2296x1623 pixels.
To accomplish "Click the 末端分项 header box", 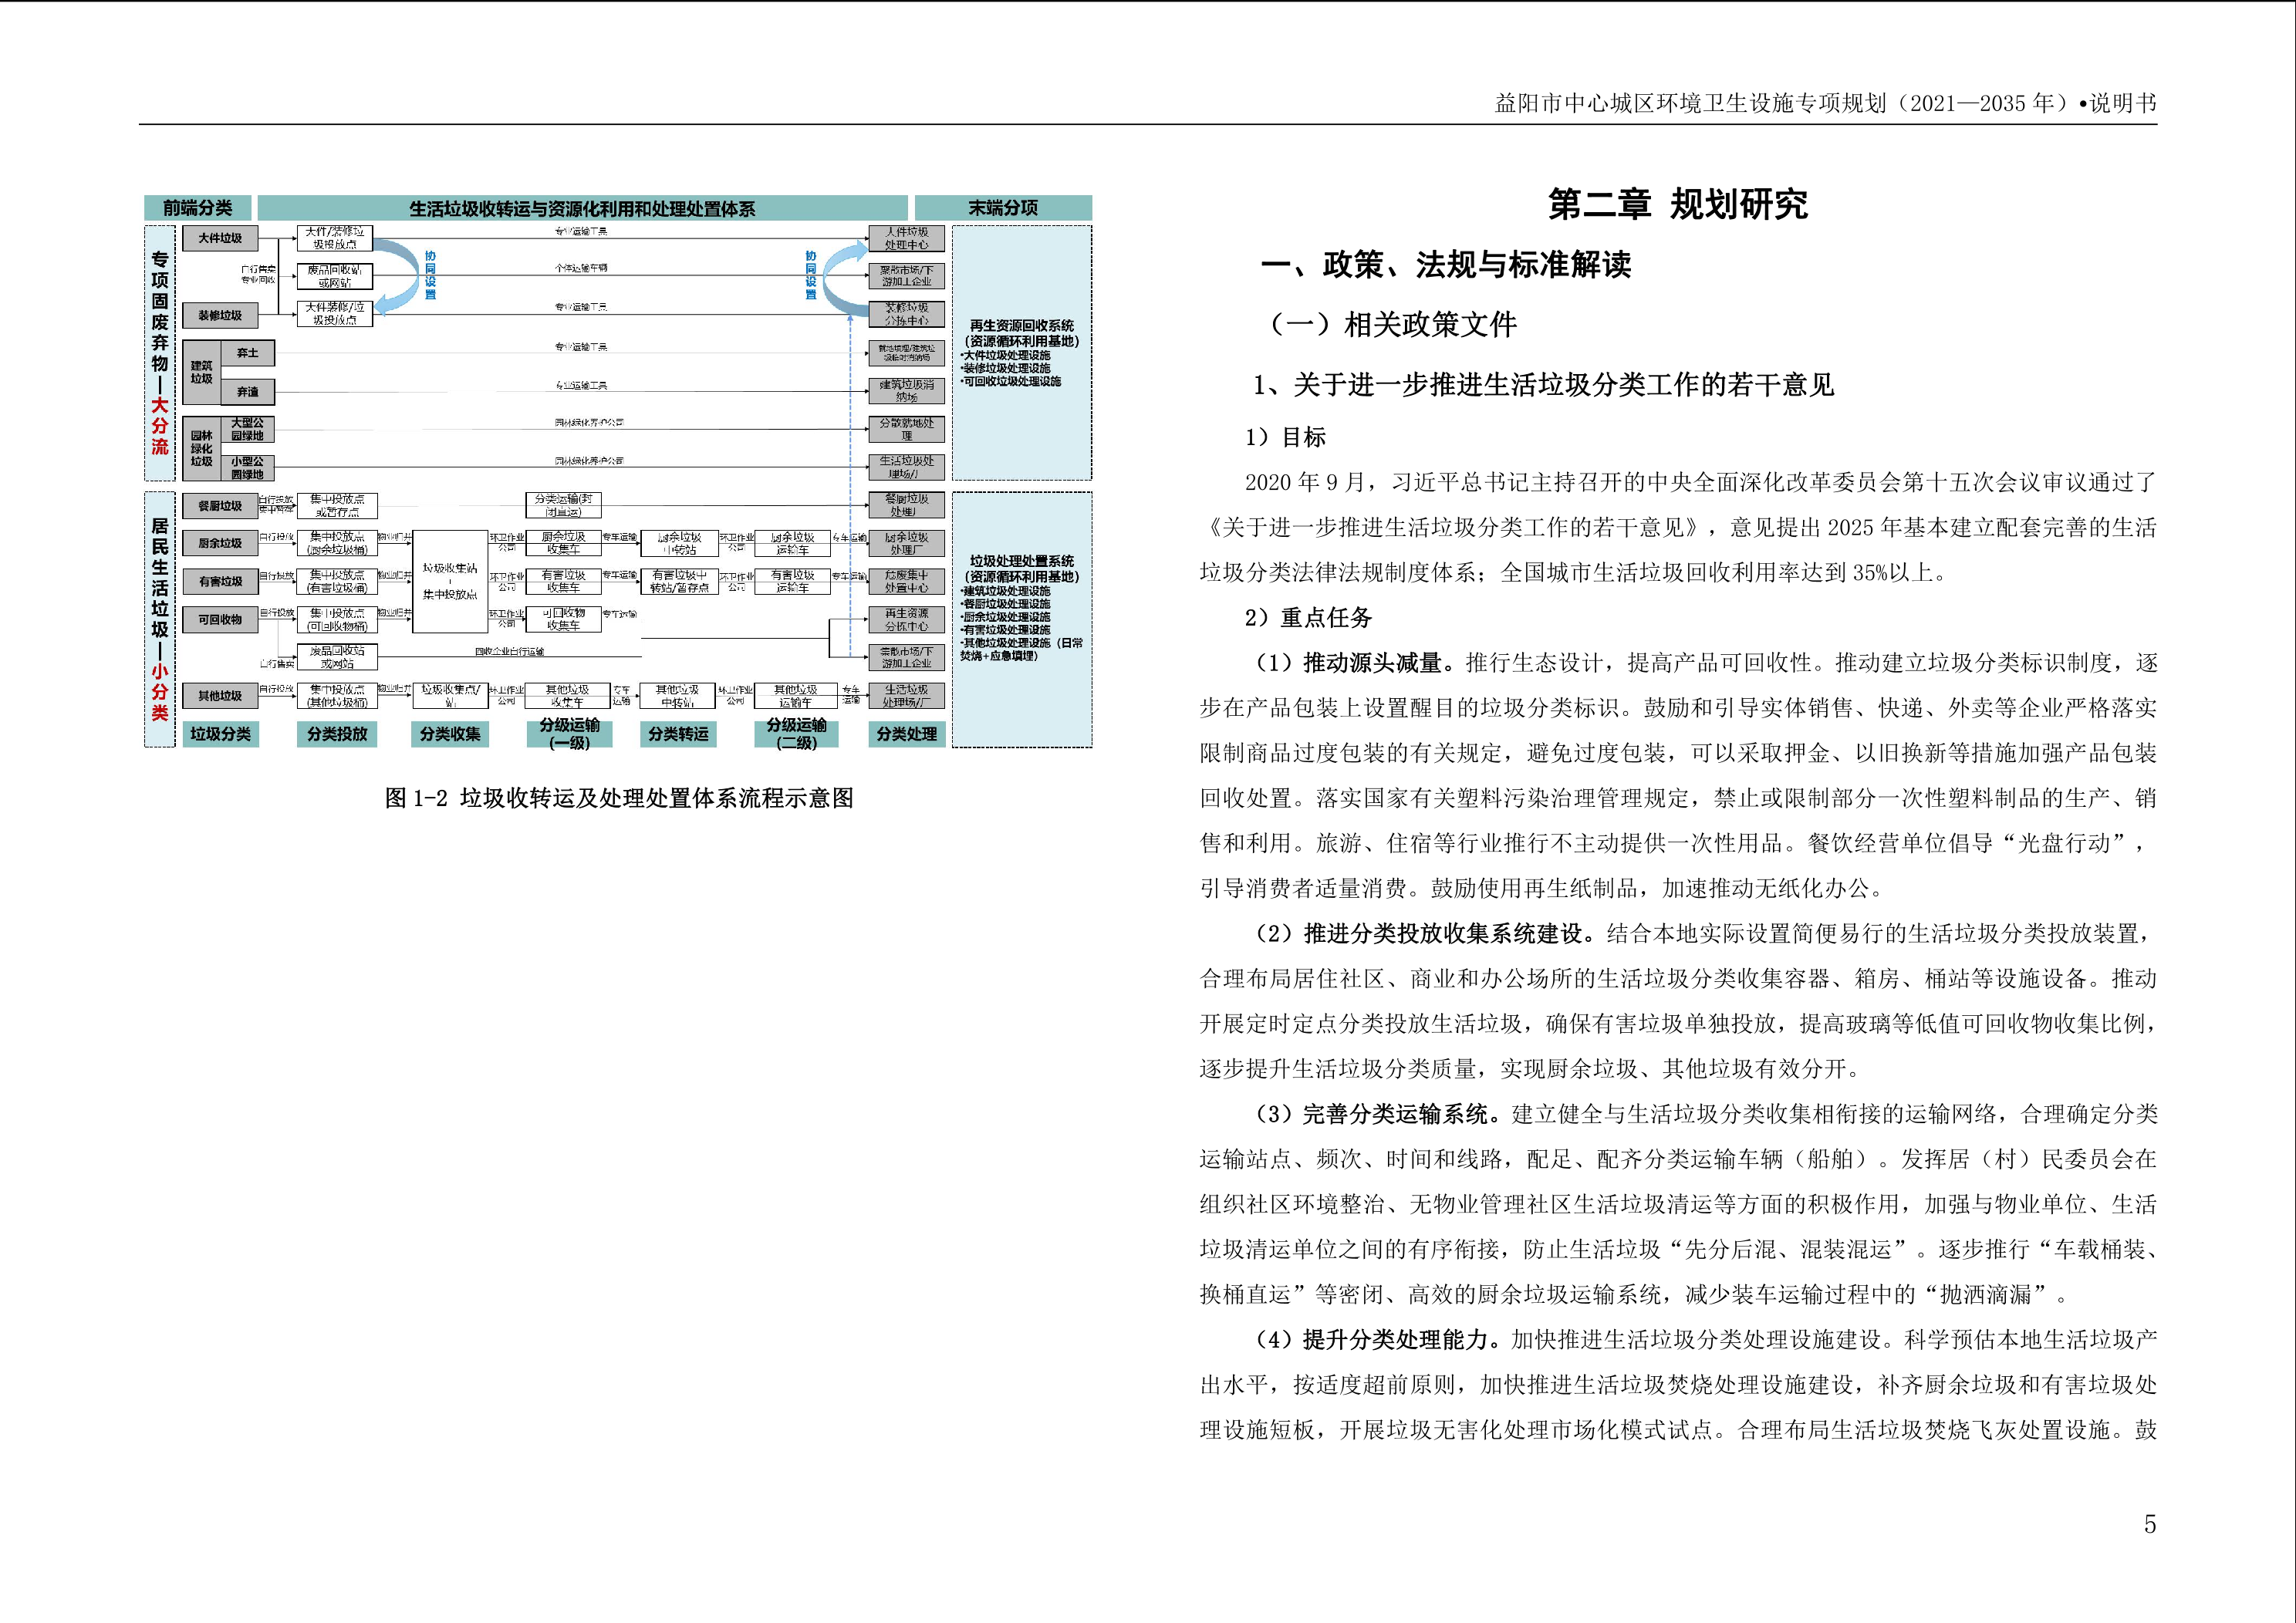I will click(x=1002, y=208).
